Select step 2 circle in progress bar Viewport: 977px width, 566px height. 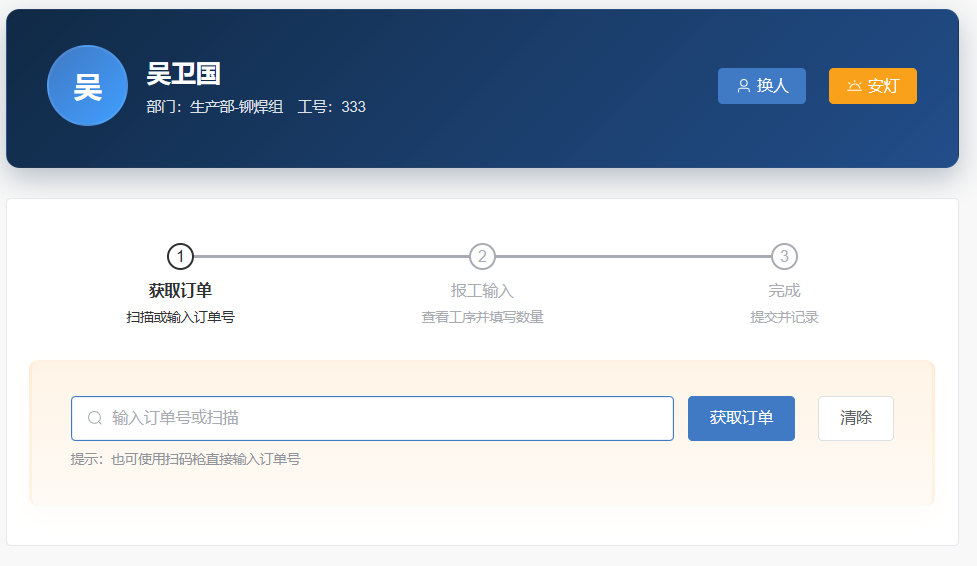(482, 257)
